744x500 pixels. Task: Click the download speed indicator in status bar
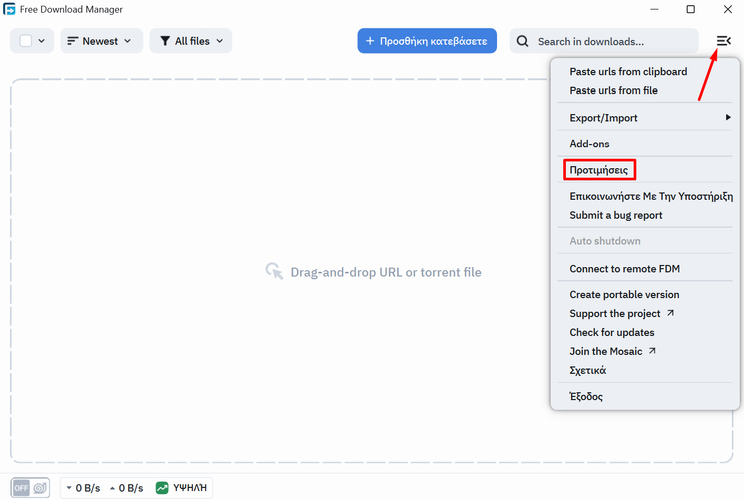(83, 488)
